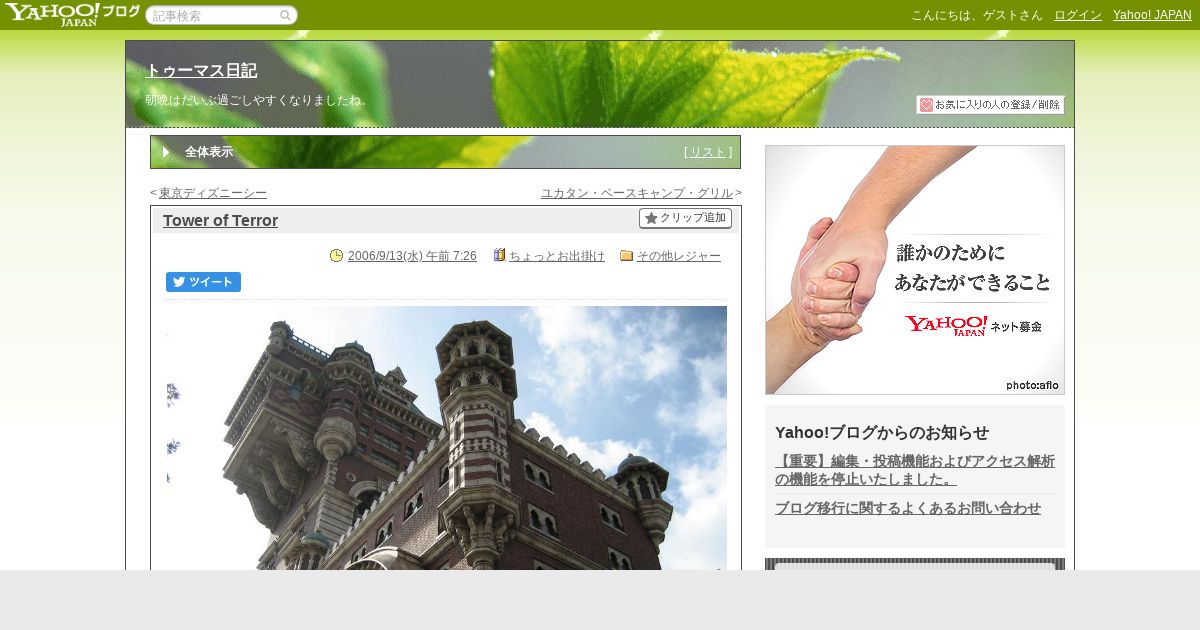Select the 全体表示 heading
Image resolution: width=1200 pixels, height=630 pixels.
pos(209,152)
